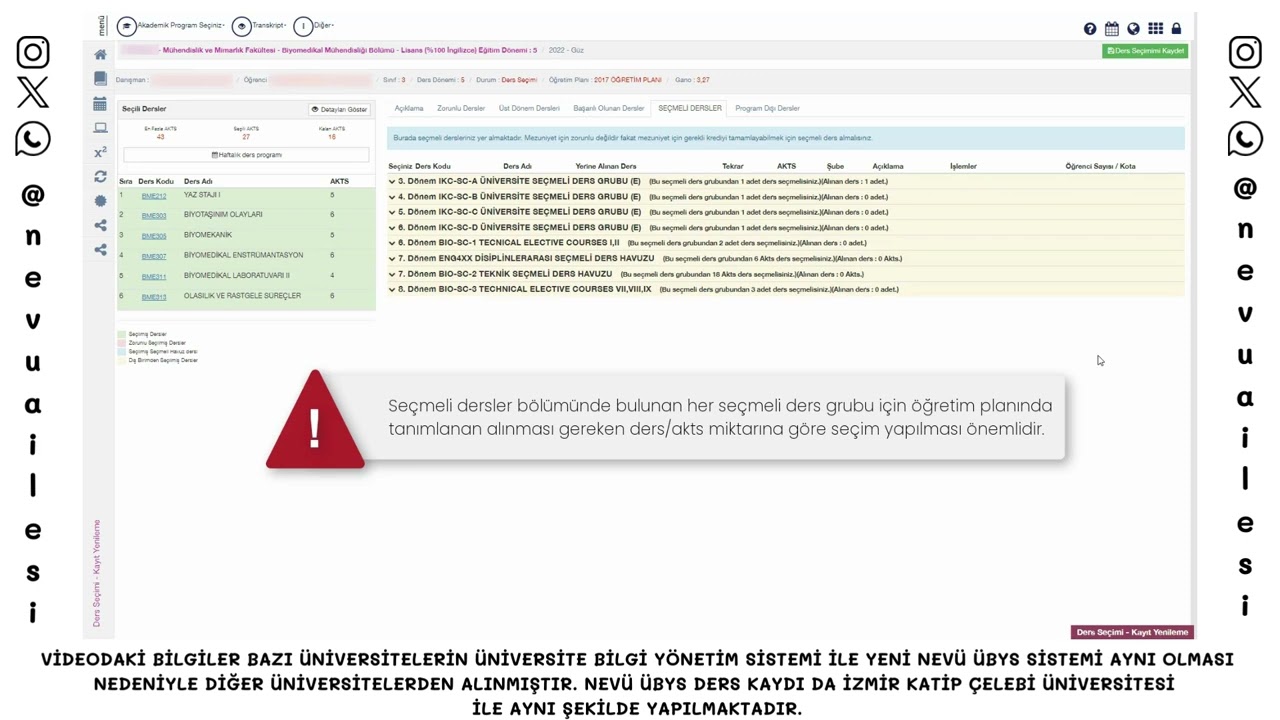Open course code BME305 link
Image resolution: width=1280 pixels, height=720 pixels.
154,236
